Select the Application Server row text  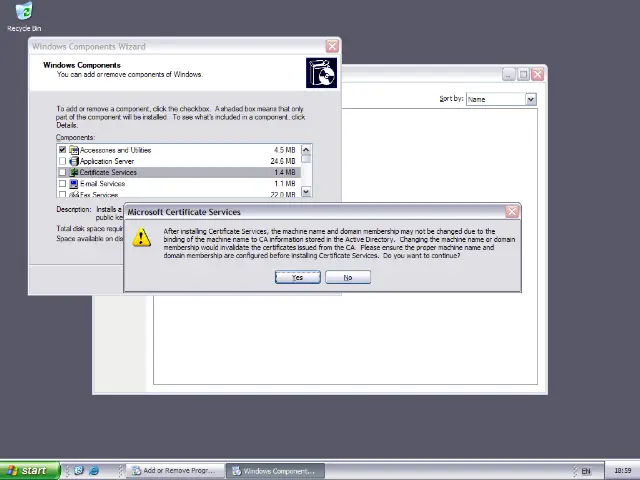(107, 161)
